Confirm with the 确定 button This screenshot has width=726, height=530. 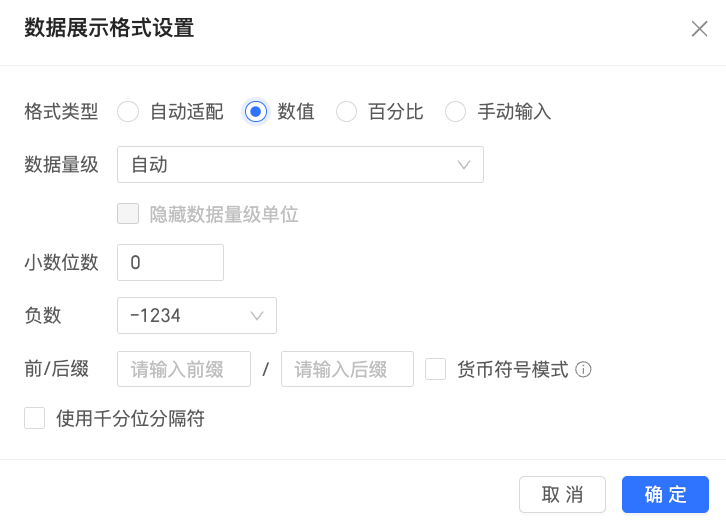tap(665, 494)
